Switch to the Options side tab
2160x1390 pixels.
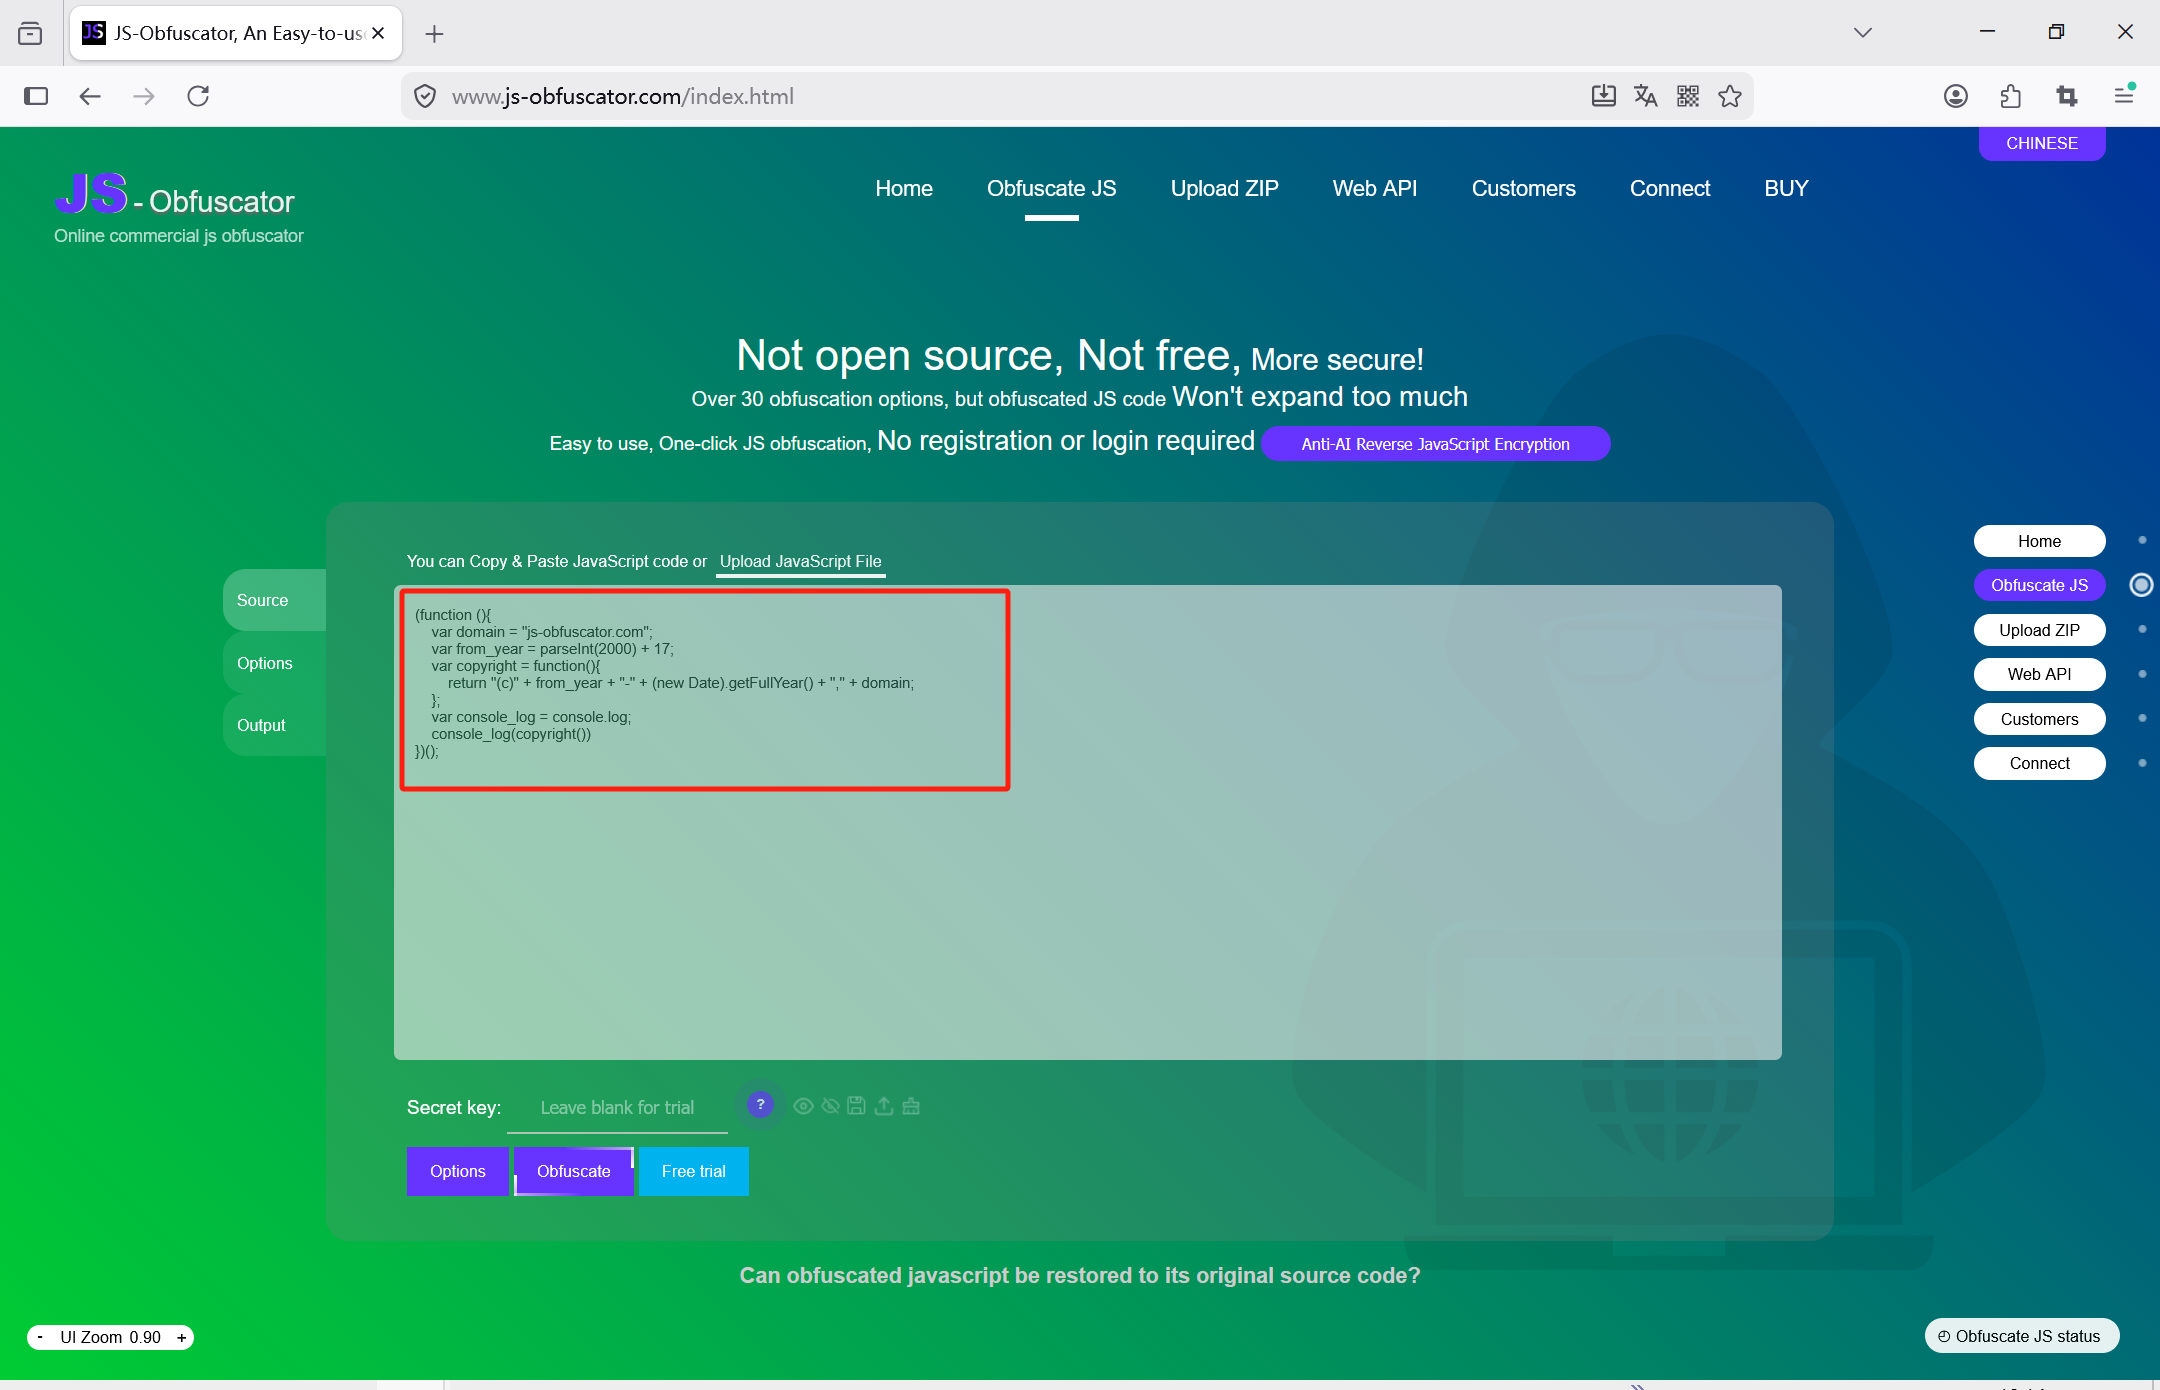275,663
